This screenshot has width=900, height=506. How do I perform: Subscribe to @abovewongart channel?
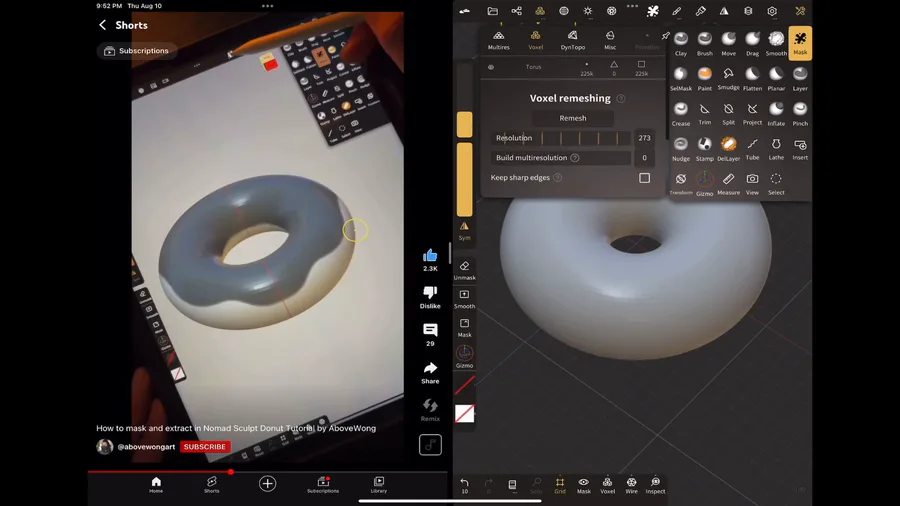click(205, 447)
